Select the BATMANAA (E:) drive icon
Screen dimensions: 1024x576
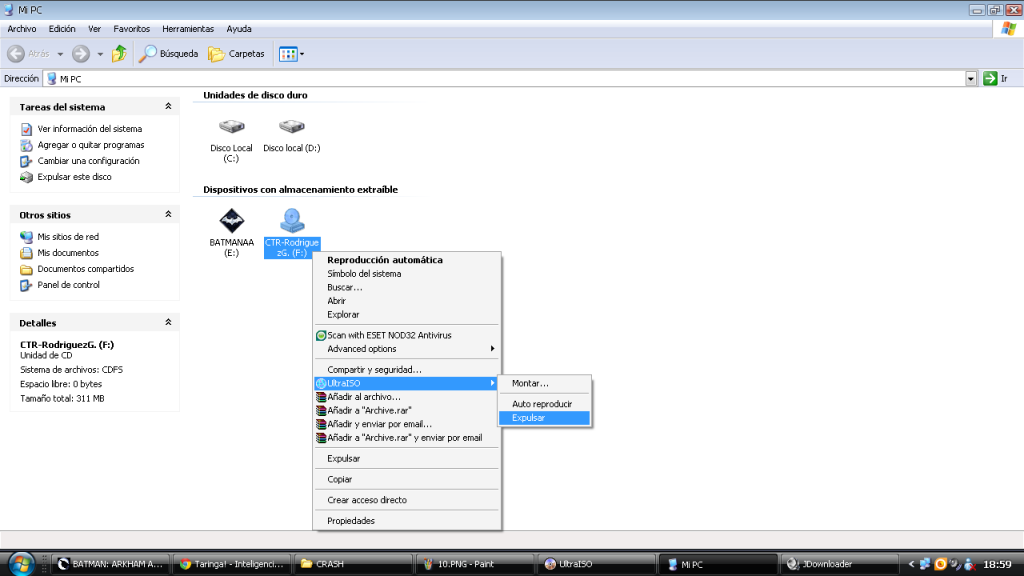click(x=231, y=221)
